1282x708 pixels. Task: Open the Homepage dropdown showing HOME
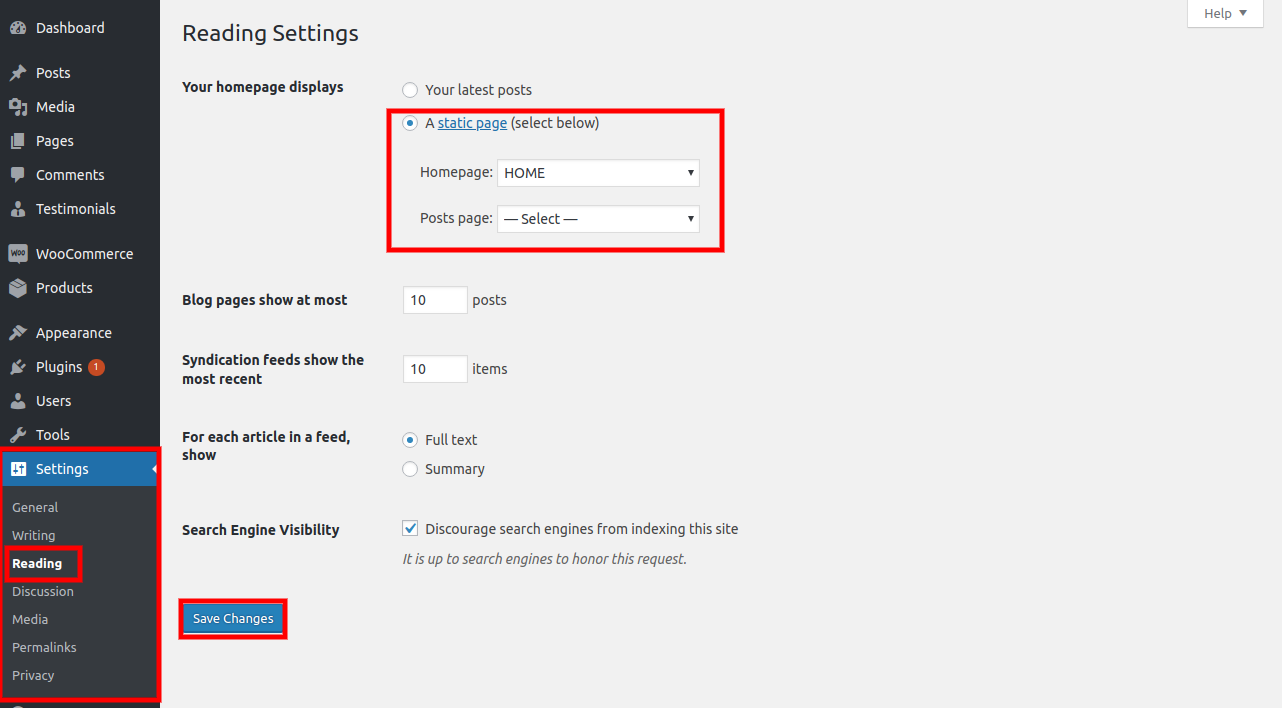[x=598, y=173]
